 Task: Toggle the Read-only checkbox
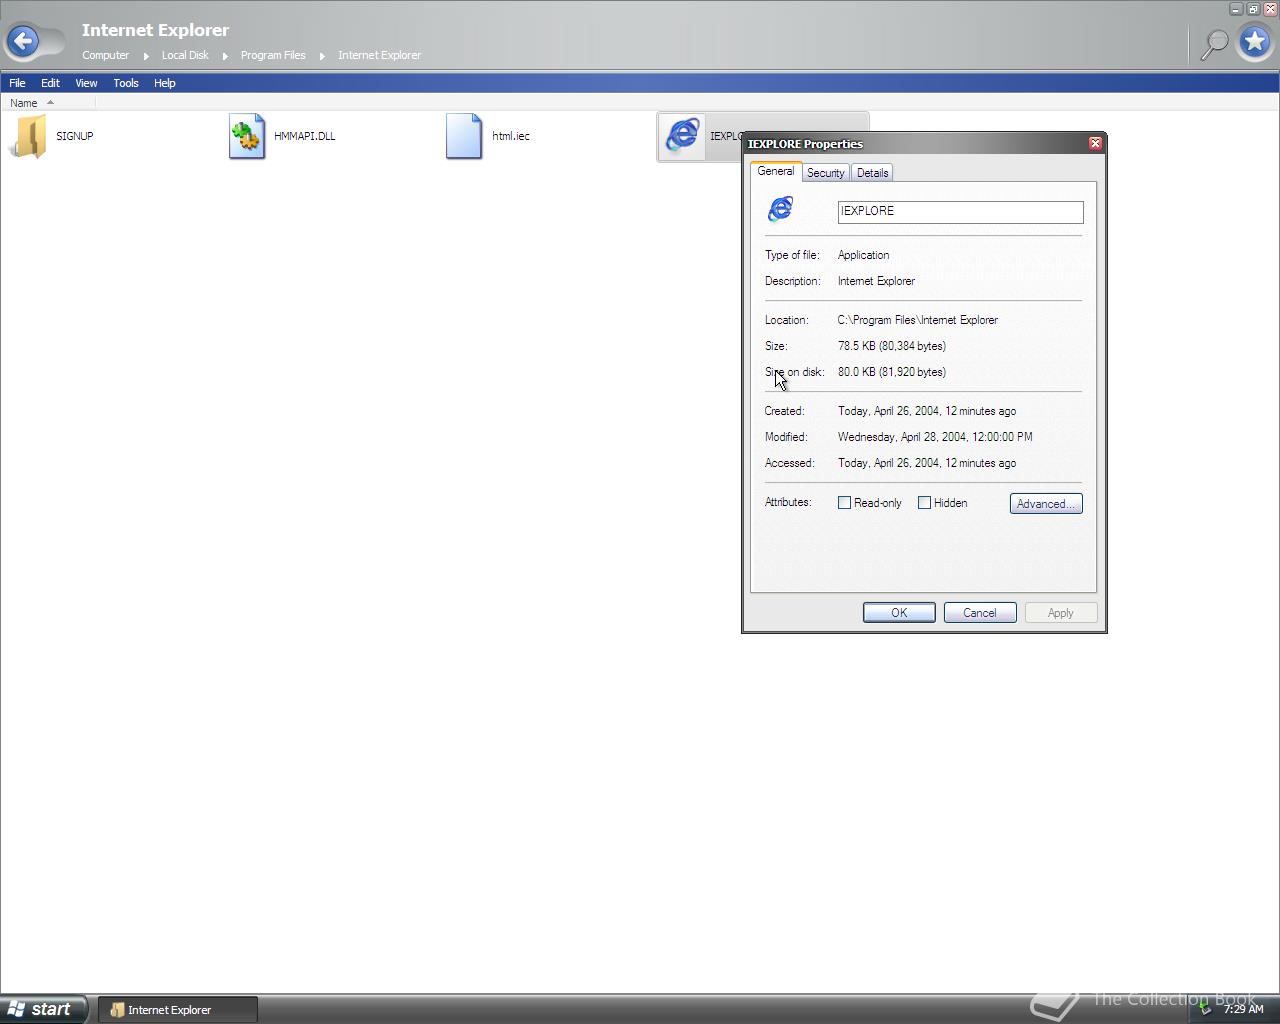(x=844, y=503)
